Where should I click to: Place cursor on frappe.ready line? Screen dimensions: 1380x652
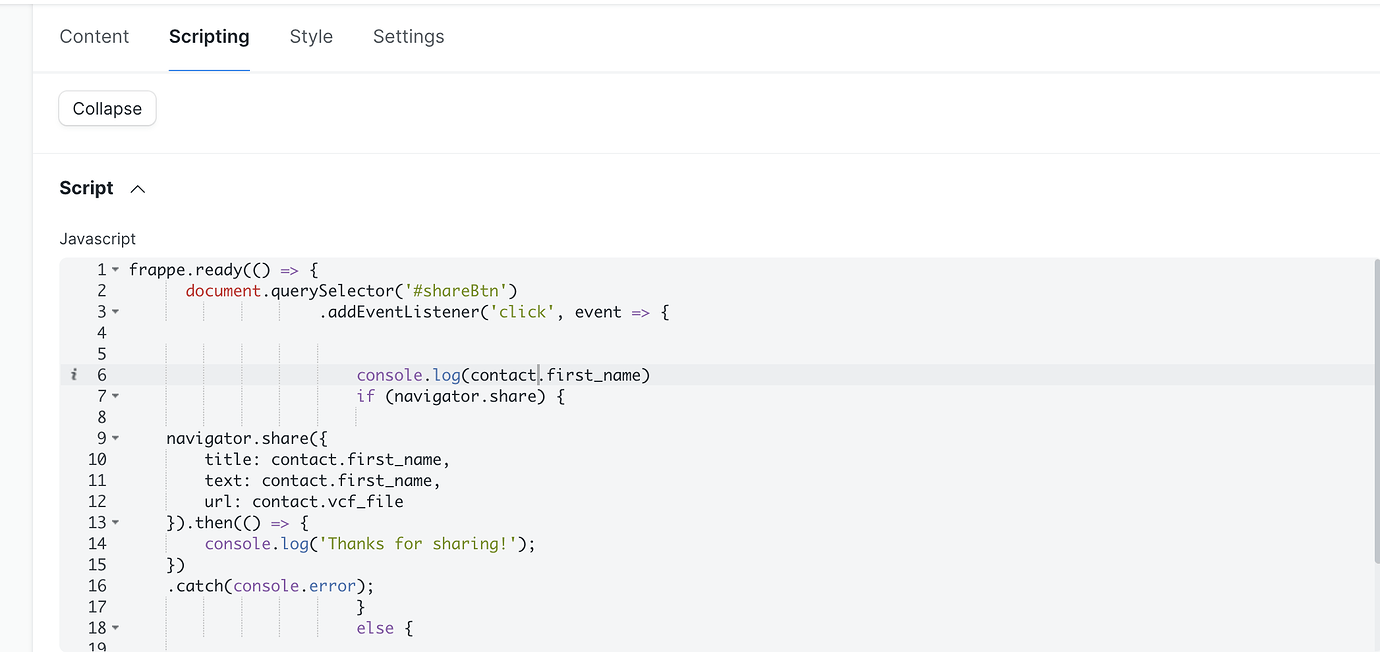(x=223, y=270)
